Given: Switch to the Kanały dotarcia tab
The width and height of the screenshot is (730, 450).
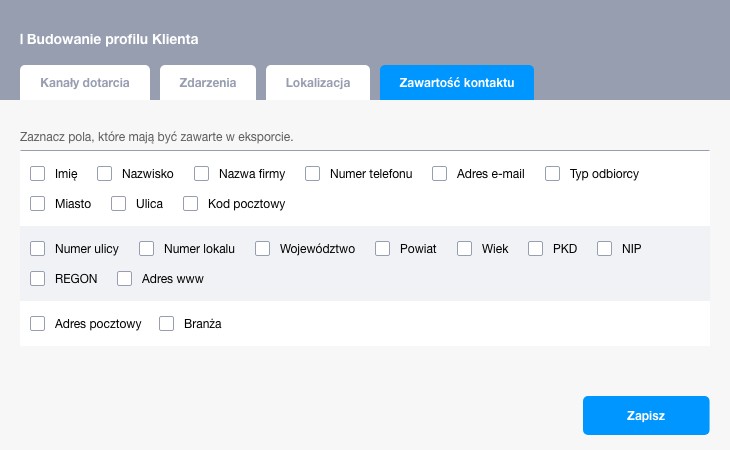Looking at the screenshot, I should pos(85,82).
